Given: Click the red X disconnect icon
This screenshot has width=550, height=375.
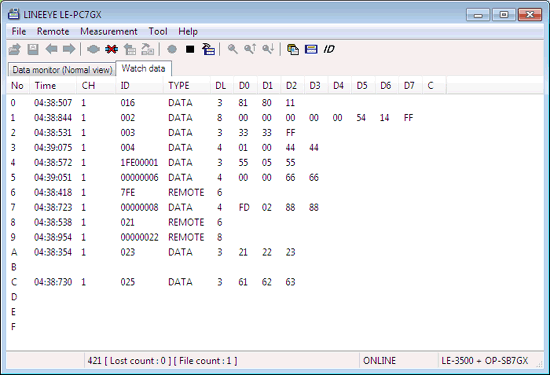Looking at the screenshot, I should click(x=112, y=49).
